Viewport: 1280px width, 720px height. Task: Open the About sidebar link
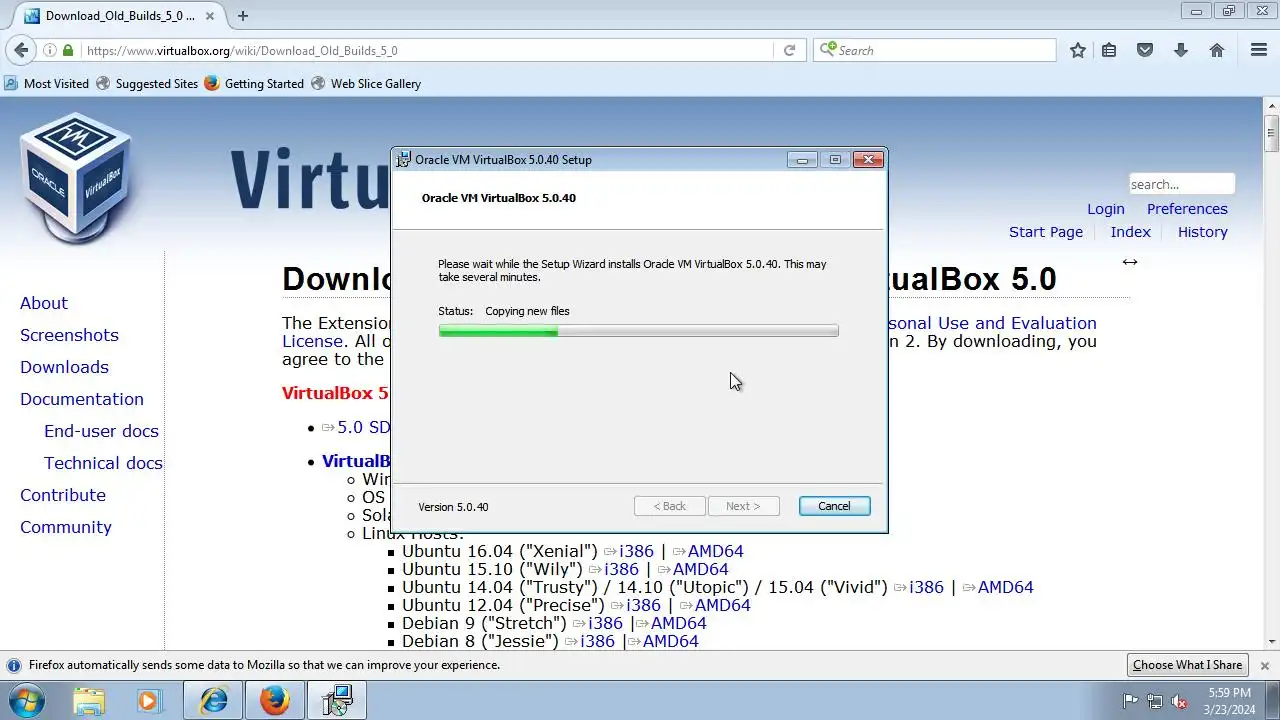[x=44, y=303]
